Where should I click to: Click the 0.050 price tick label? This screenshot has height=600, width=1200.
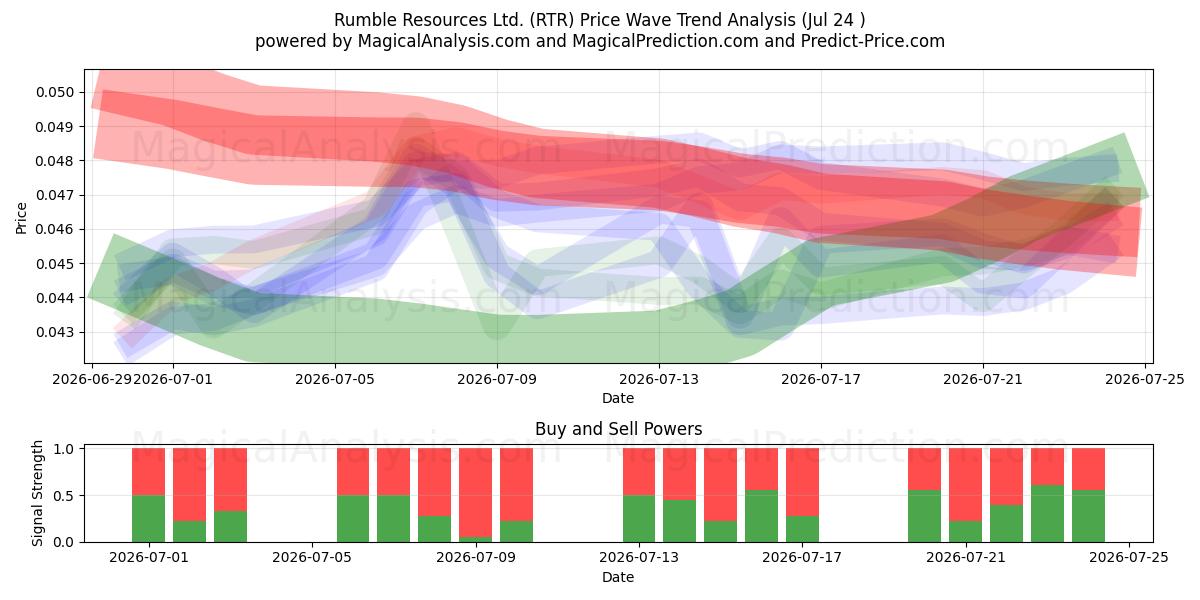(x=57, y=92)
